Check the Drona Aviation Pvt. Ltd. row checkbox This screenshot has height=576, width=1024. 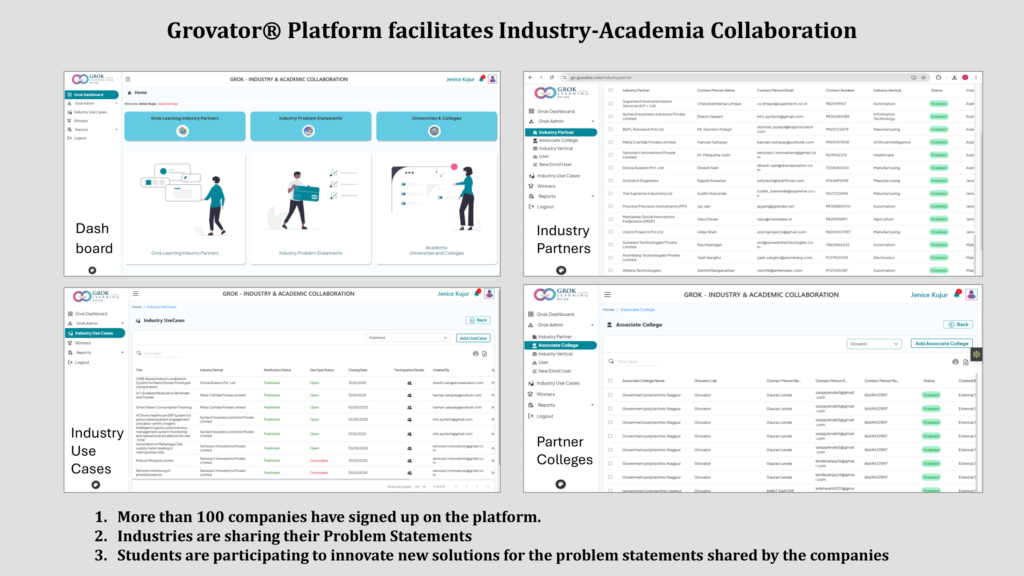pyautogui.click(x=611, y=167)
